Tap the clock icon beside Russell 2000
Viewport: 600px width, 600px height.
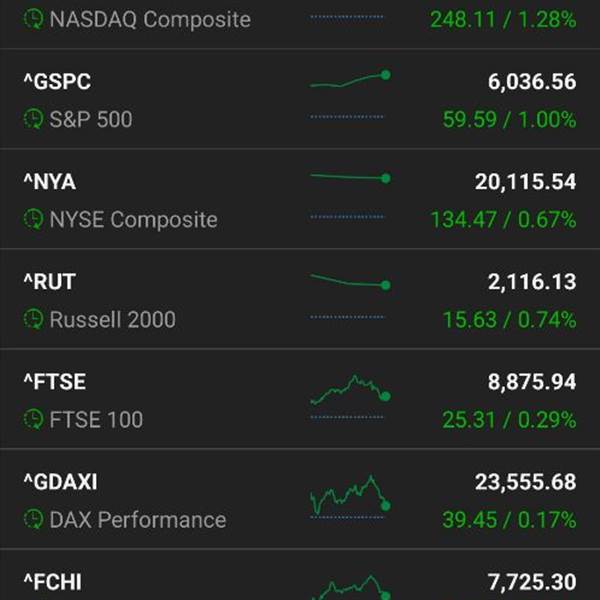tap(33, 319)
